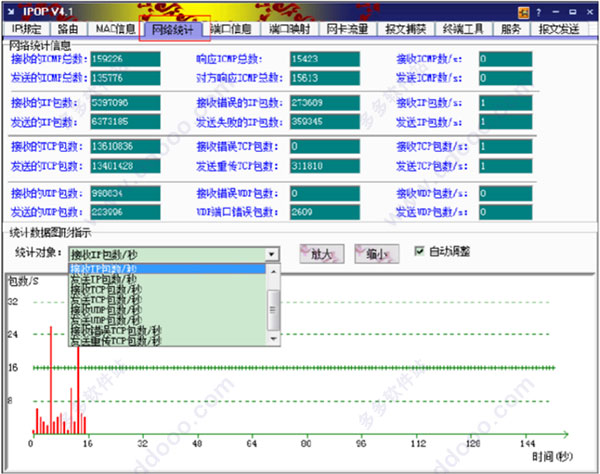Click the 统计对象 label
Viewport: 600px width, 474px height.
pos(38,252)
